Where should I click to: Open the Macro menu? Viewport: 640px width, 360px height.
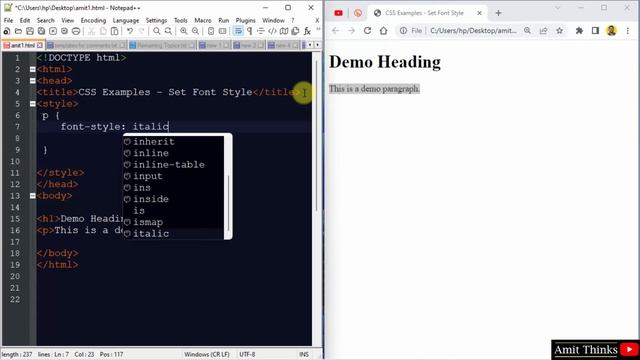(x=202, y=20)
